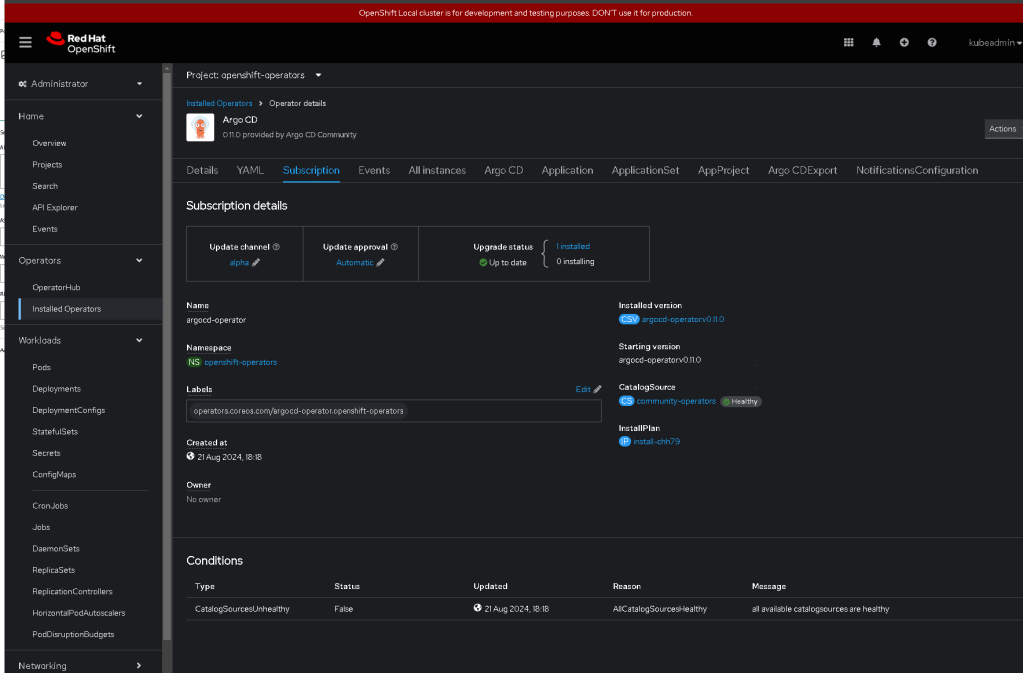
Task: Click the sidebar vertical scrollbar
Action: click(167, 355)
